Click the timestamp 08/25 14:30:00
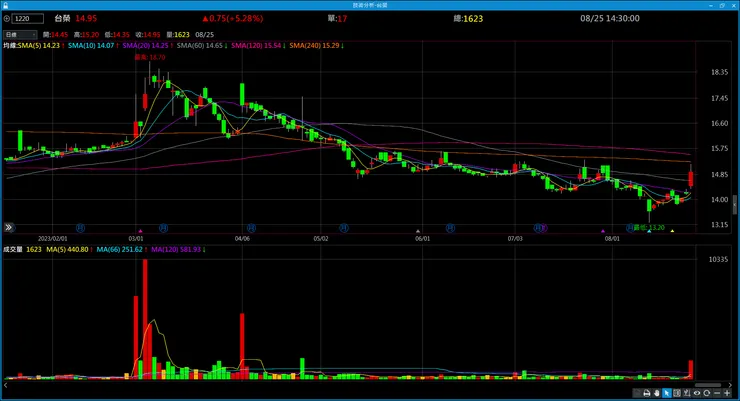Screen dimensions: 740x401 [x=610, y=18]
